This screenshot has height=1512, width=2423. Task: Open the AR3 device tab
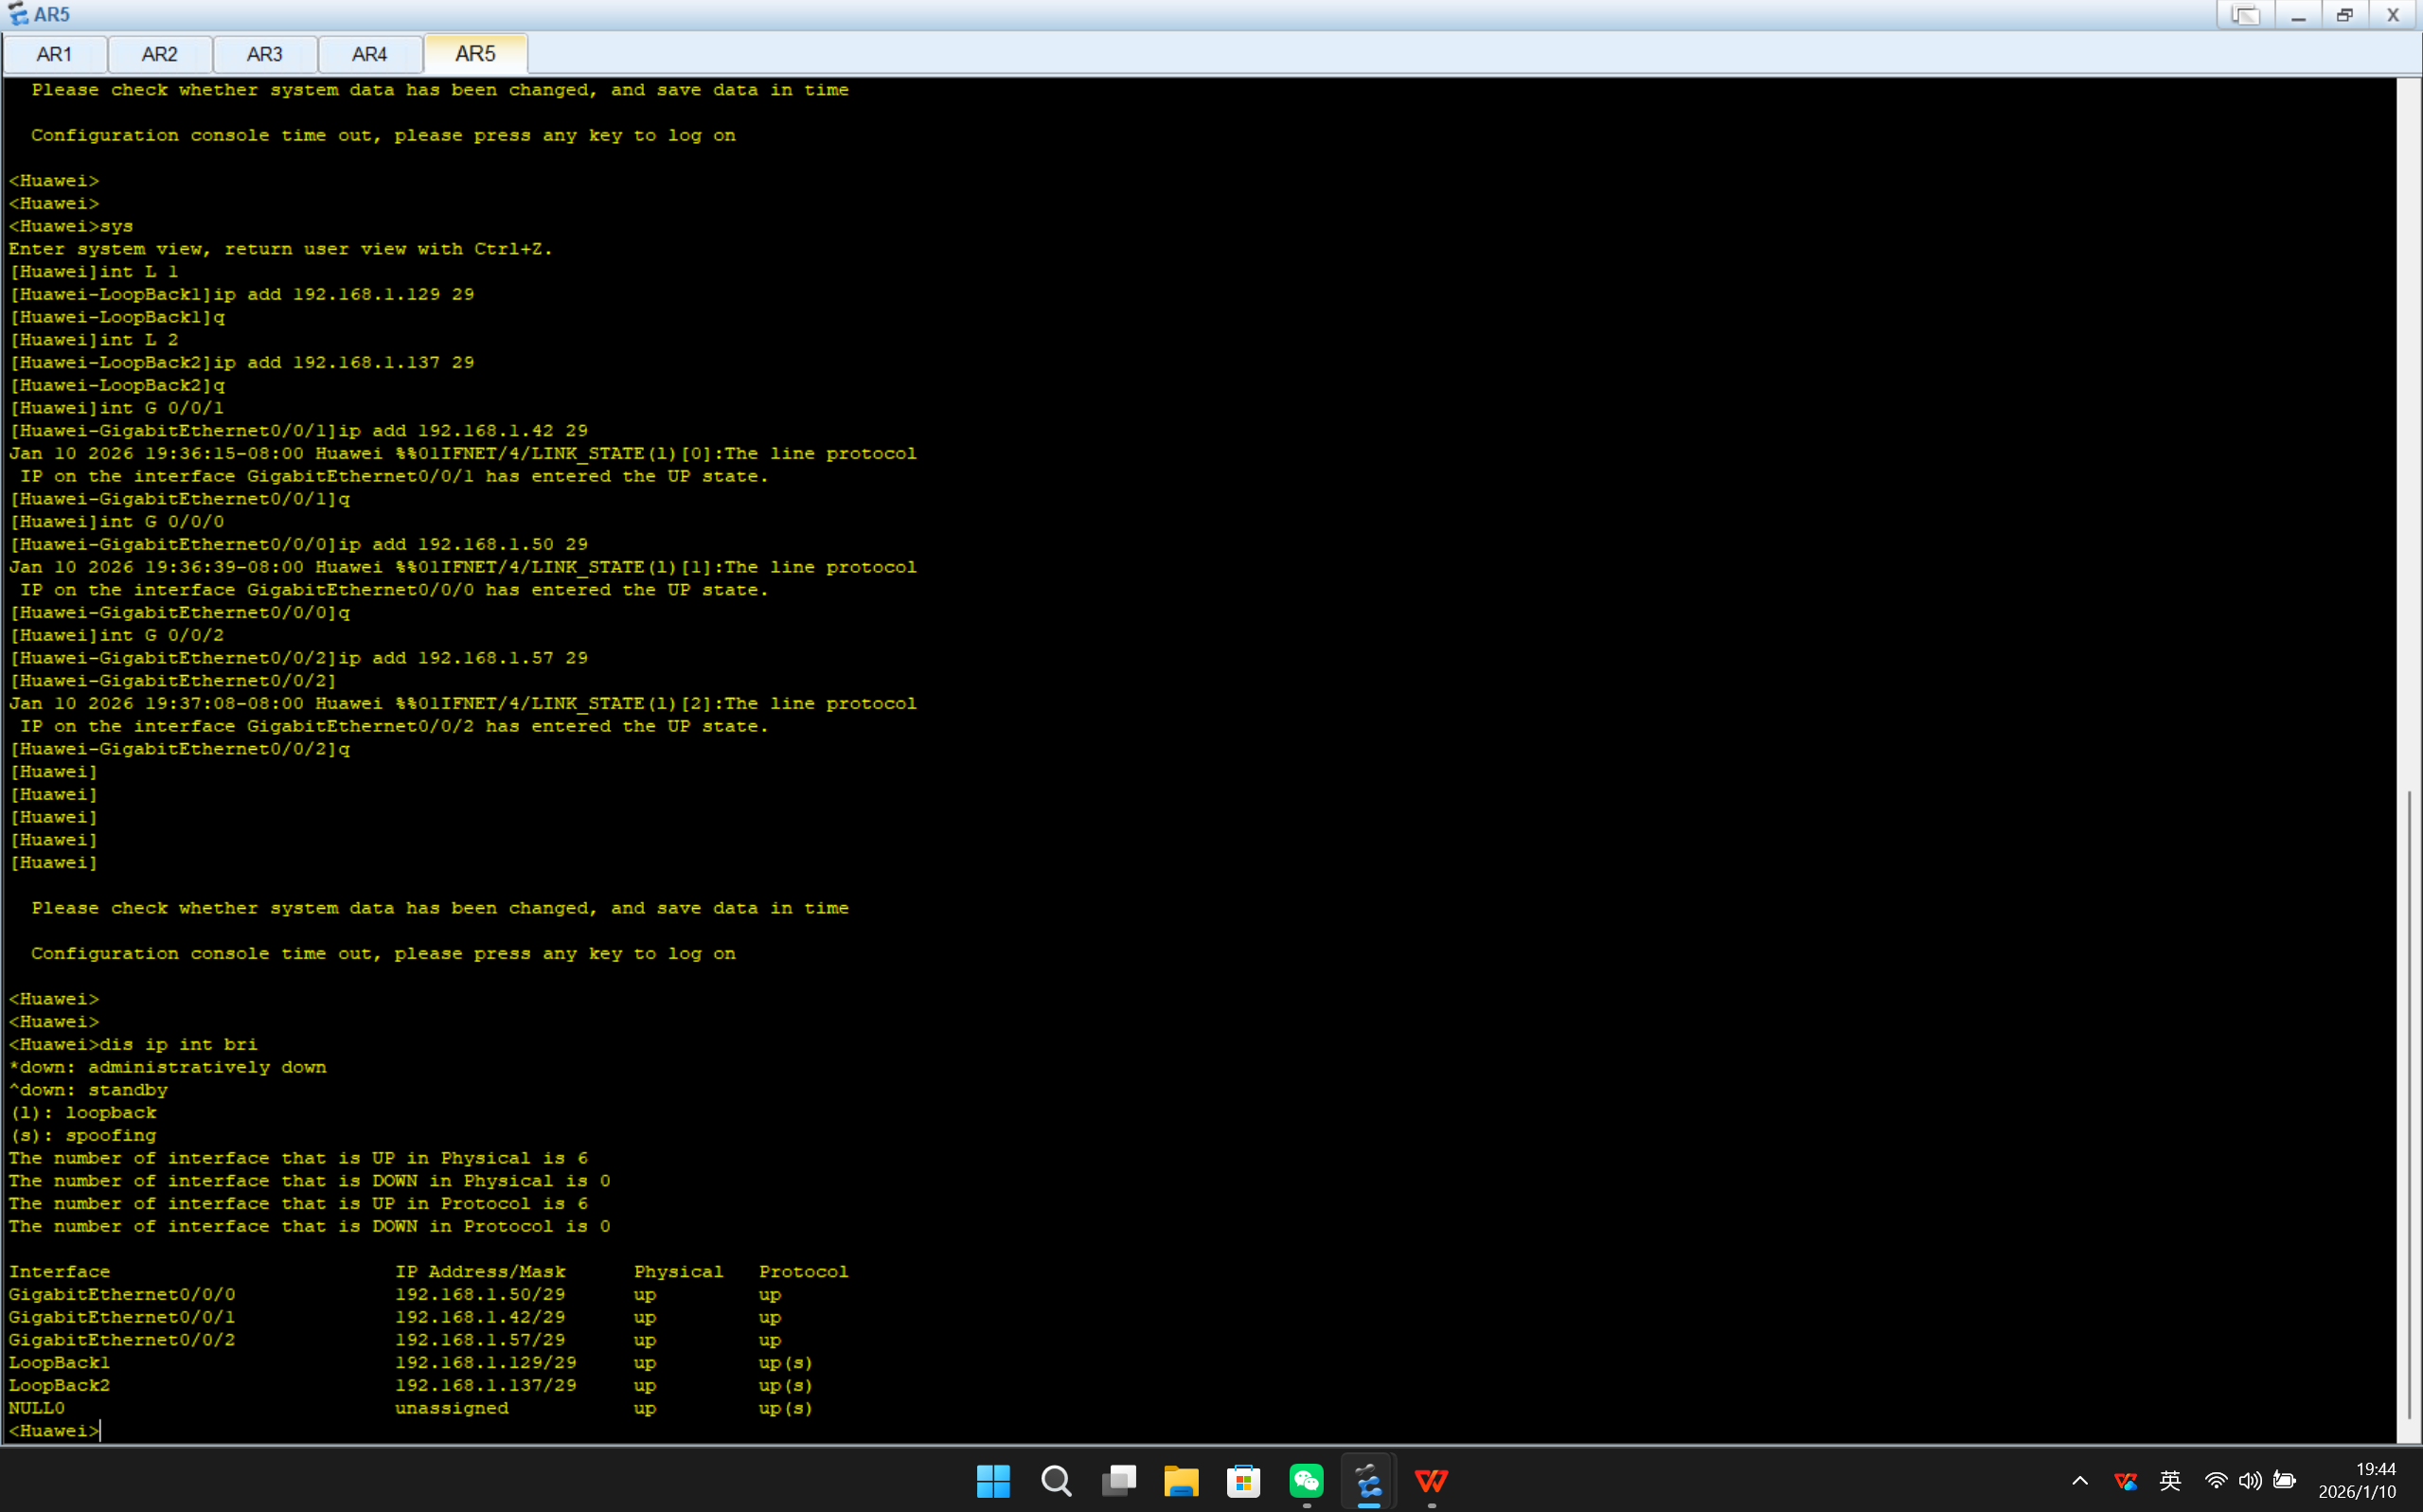tap(264, 54)
